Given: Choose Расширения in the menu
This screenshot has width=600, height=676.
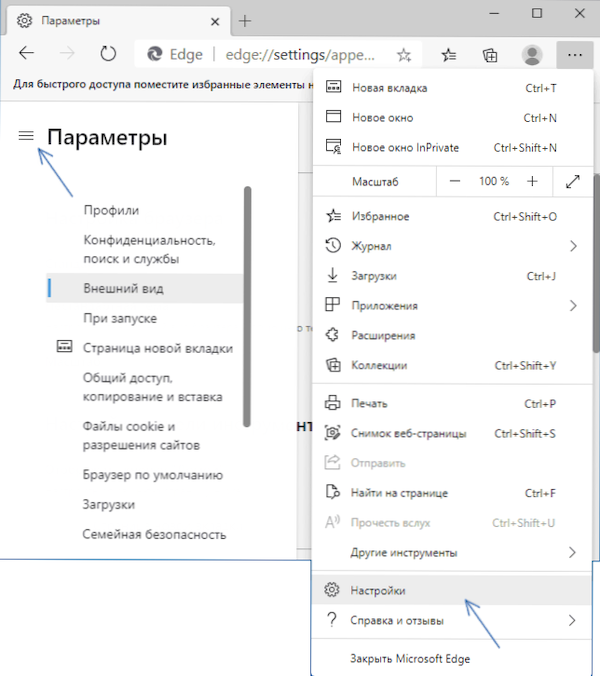Looking at the screenshot, I should (x=452, y=335).
